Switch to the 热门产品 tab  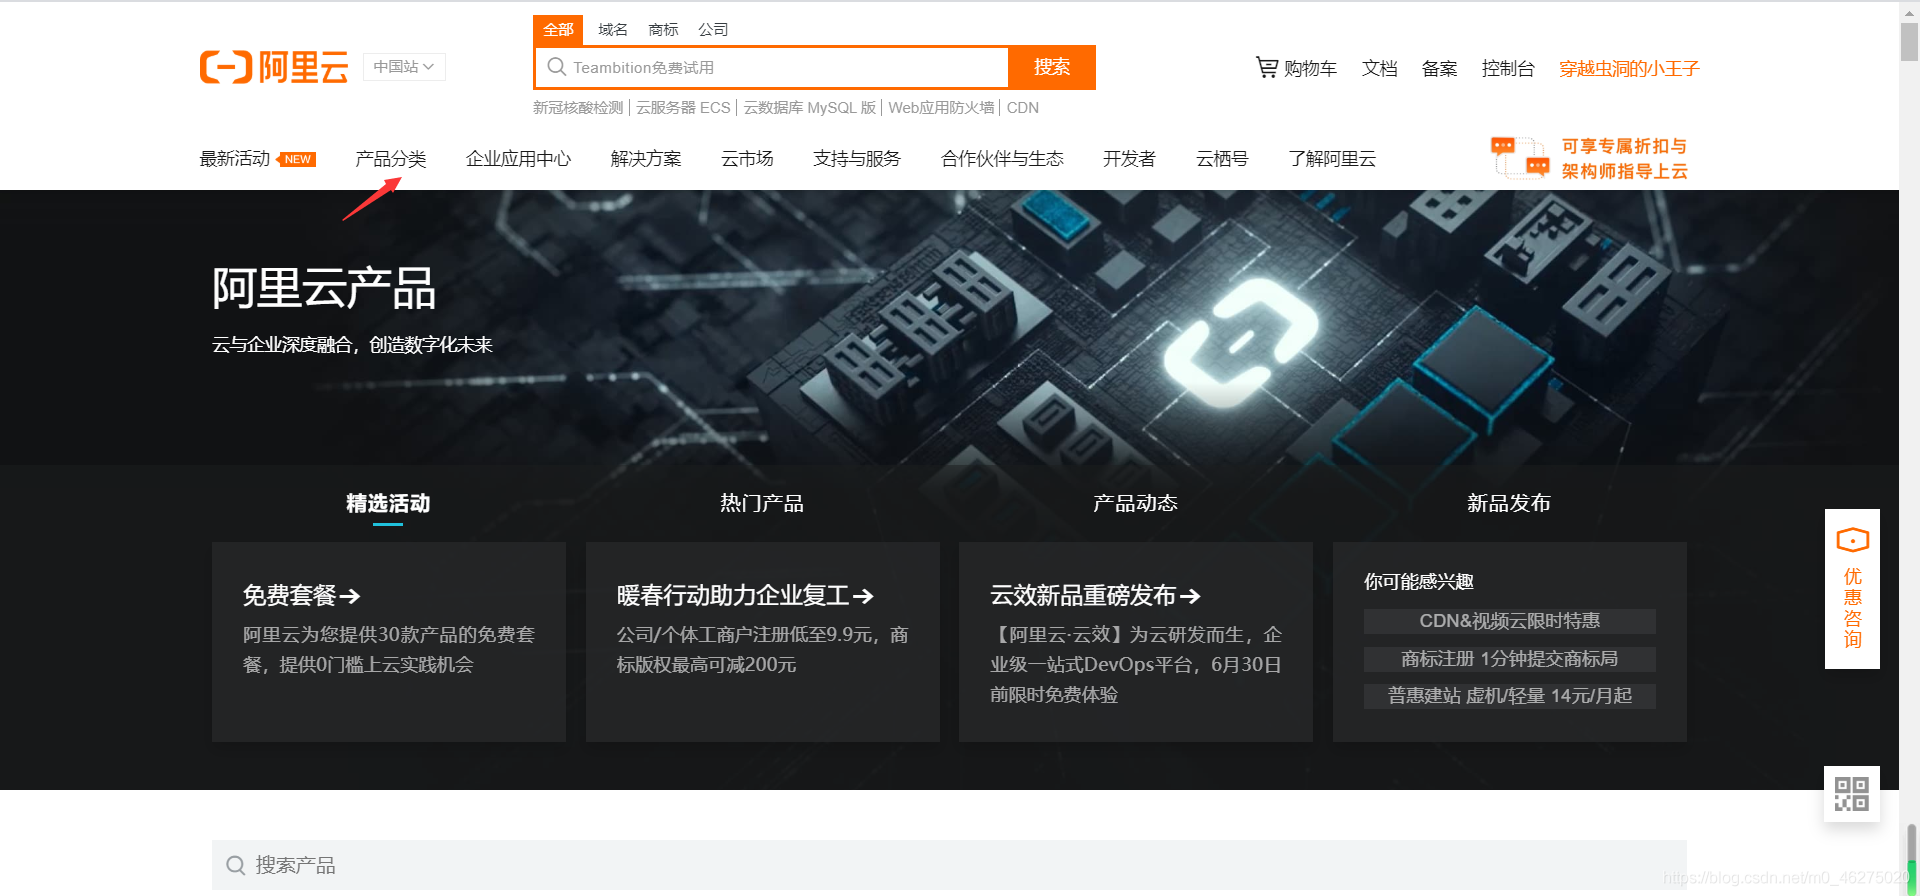[762, 503]
